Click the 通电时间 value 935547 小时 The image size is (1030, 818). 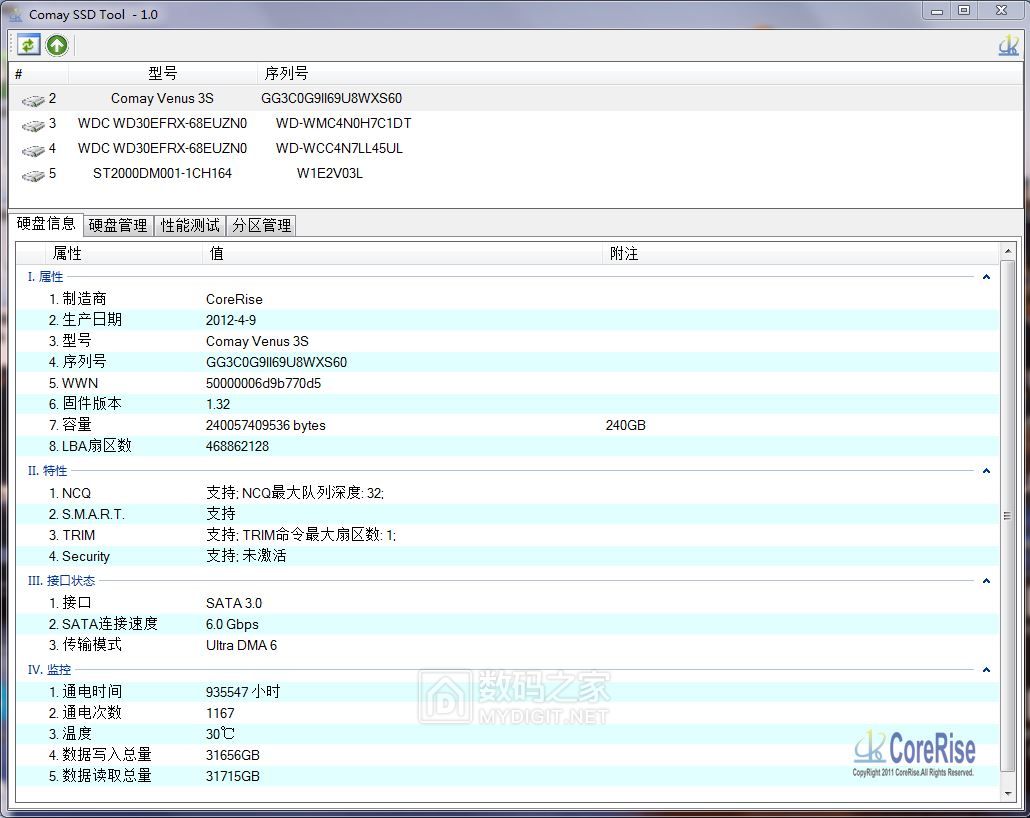(x=243, y=692)
